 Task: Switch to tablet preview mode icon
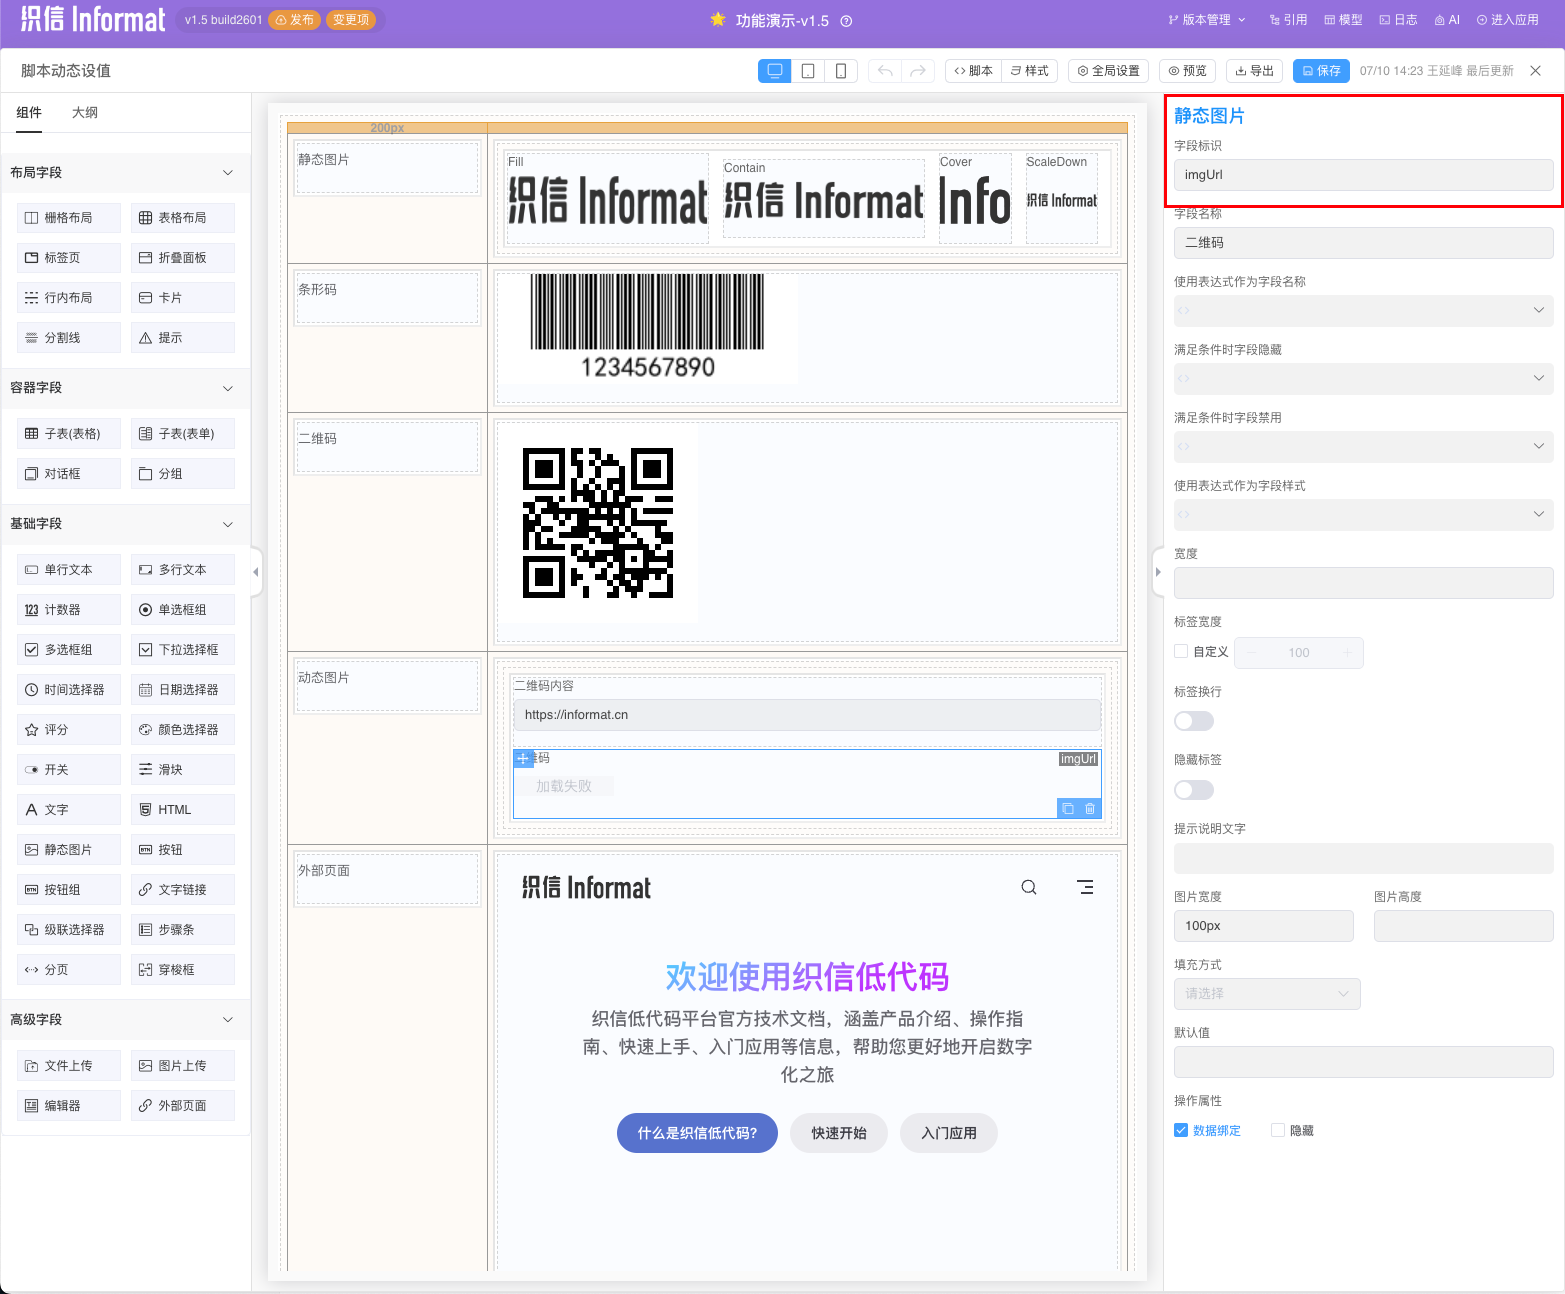pos(808,71)
